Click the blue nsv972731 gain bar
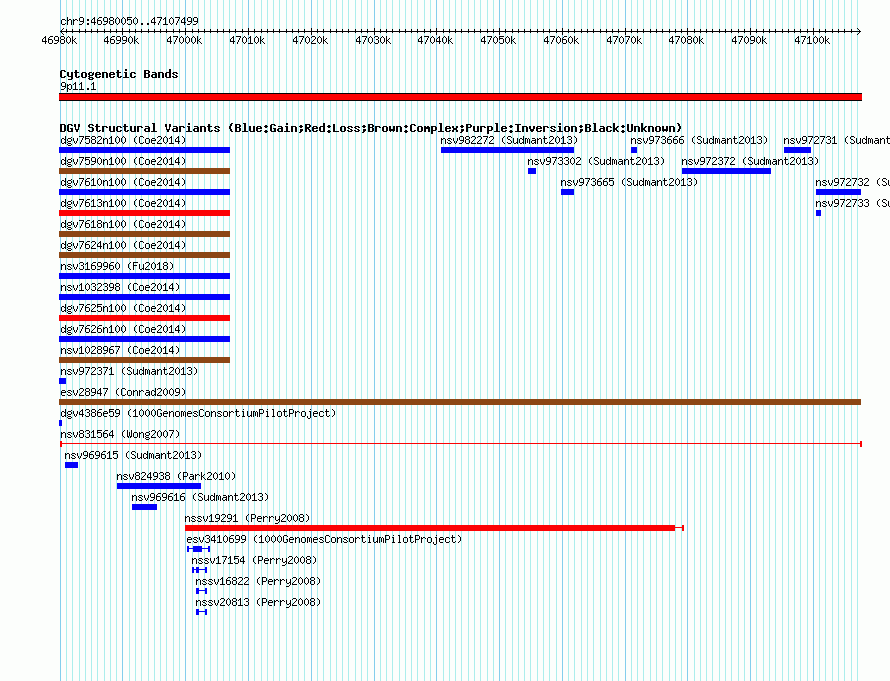Viewport: 890px width, 681px height. [797, 150]
